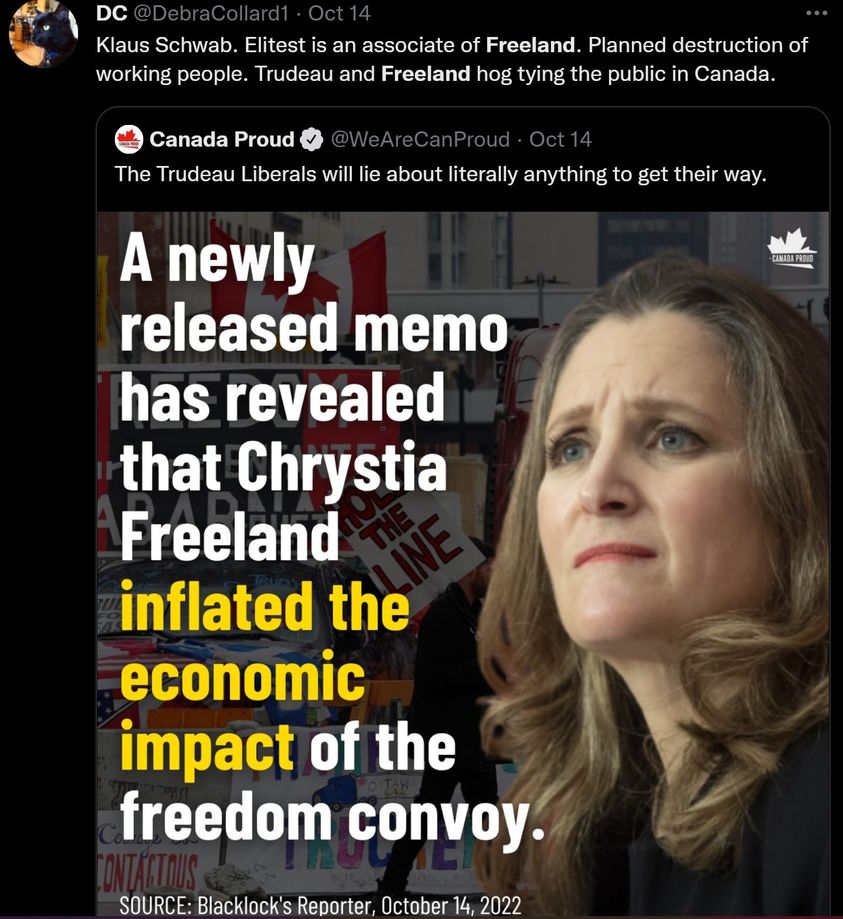Click the bold Freeland keyword in first line
The image size is (843, 919).
click(531, 45)
